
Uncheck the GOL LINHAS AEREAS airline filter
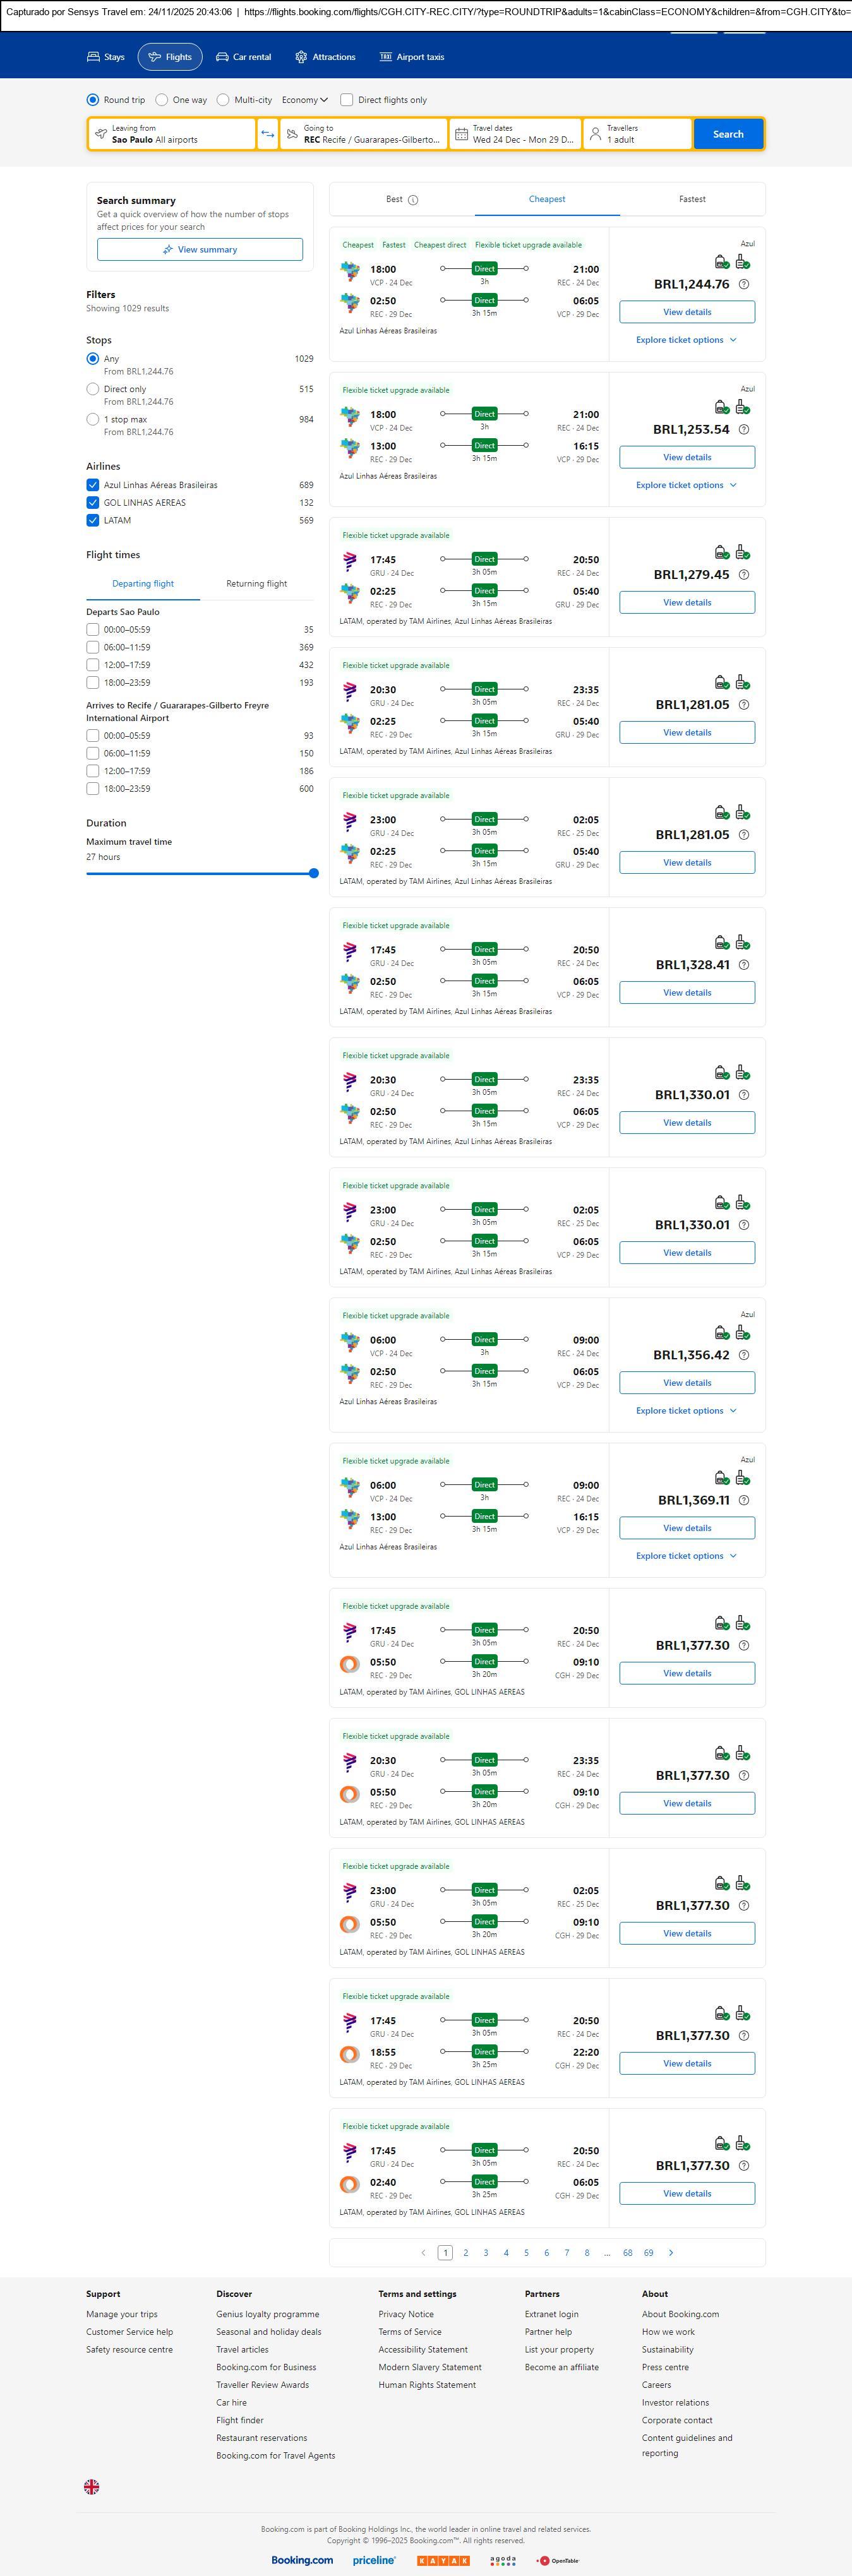click(93, 503)
